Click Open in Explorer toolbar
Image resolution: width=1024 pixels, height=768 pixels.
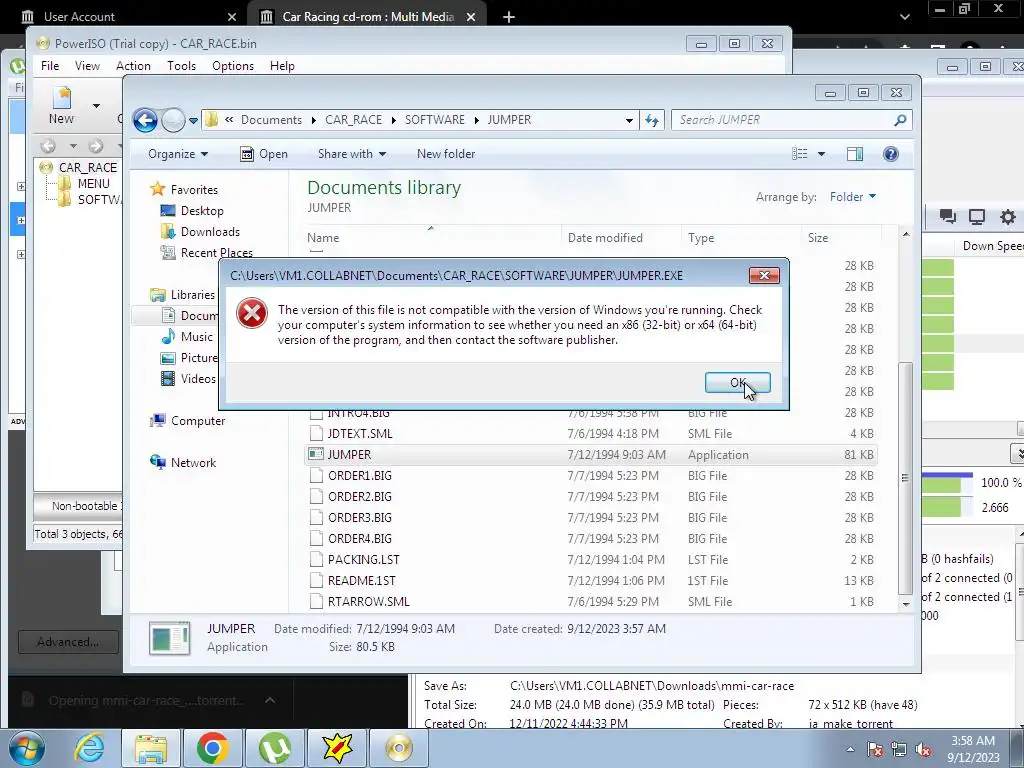click(264, 154)
